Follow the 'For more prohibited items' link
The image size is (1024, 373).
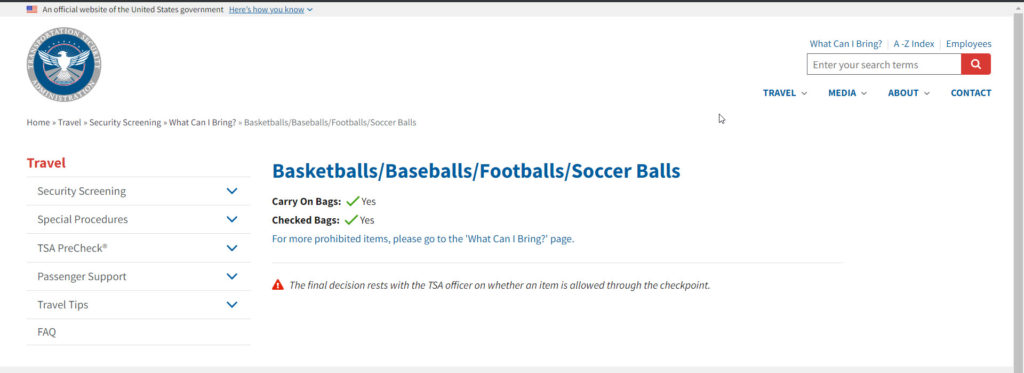(423, 239)
